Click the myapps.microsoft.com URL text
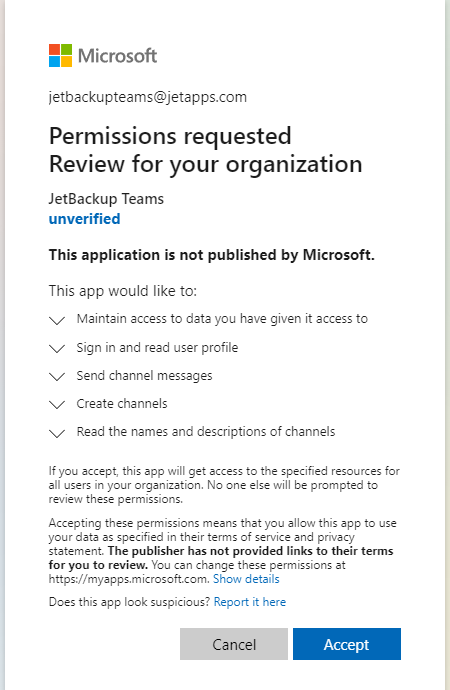This screenshot has width=450, height=690. (128, 579)
